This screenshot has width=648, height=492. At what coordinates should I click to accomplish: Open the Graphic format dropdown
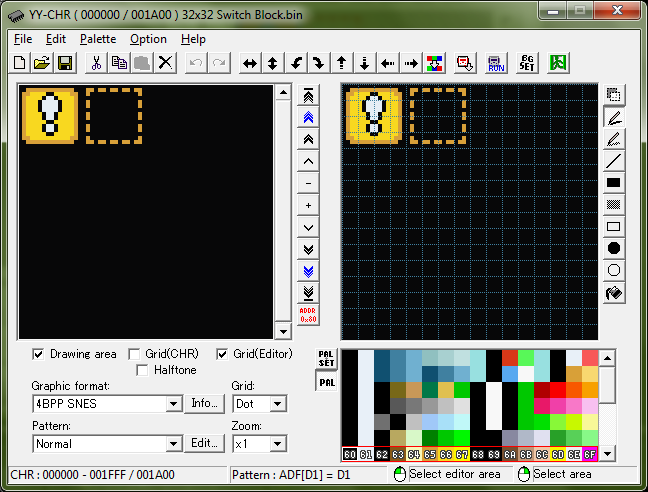pyautogui.click(x=174, y=404)
